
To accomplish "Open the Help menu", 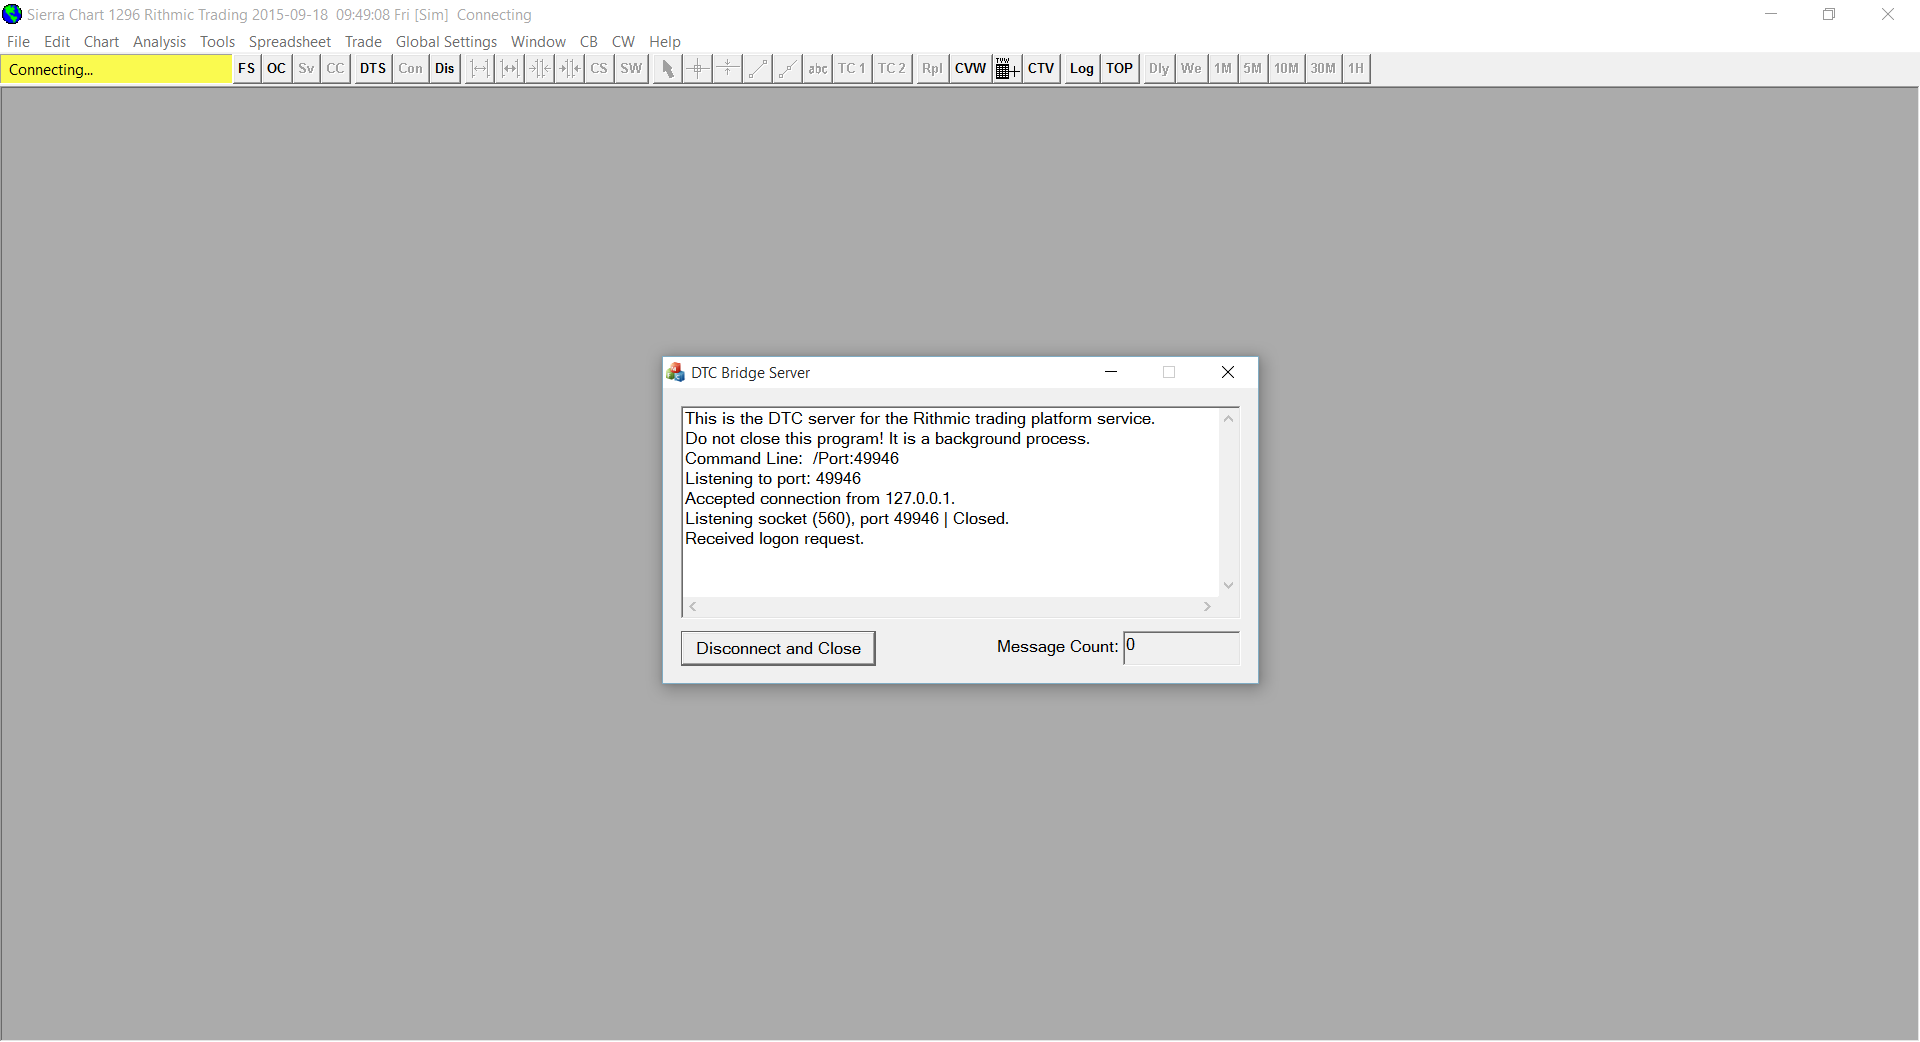I will pyautogui.click(x=665, y=42).
